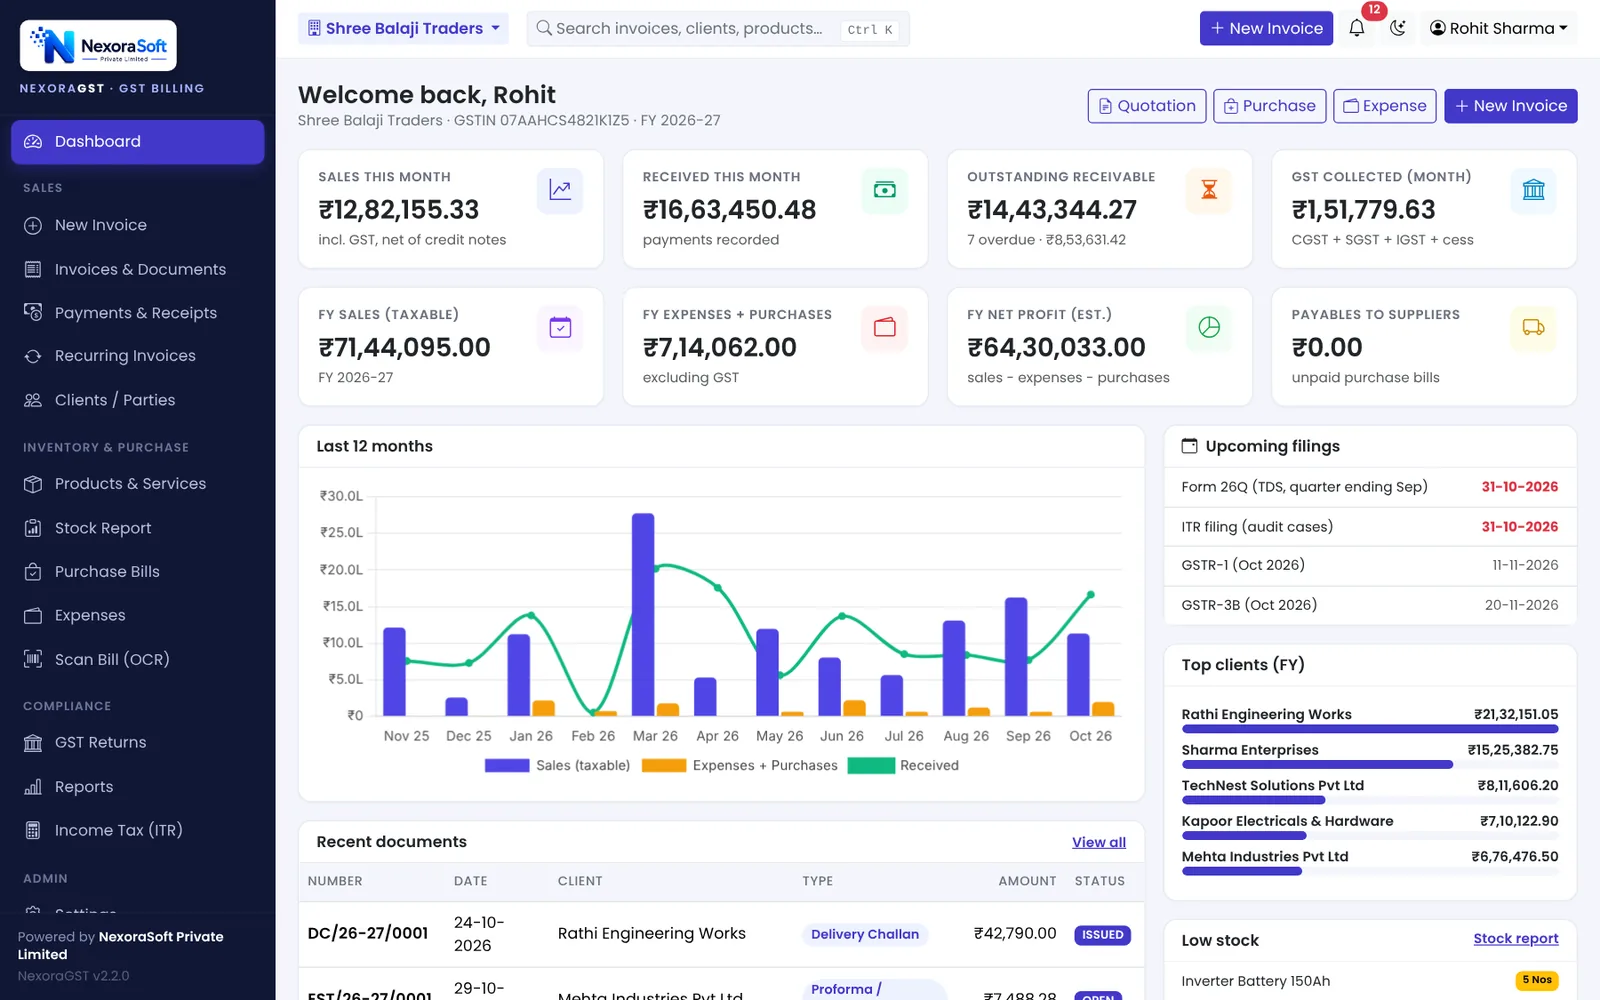The image size is (1600, 1000).
Task: Click Purchase Bills sidebar icon
Action: (x=33, y=572)
